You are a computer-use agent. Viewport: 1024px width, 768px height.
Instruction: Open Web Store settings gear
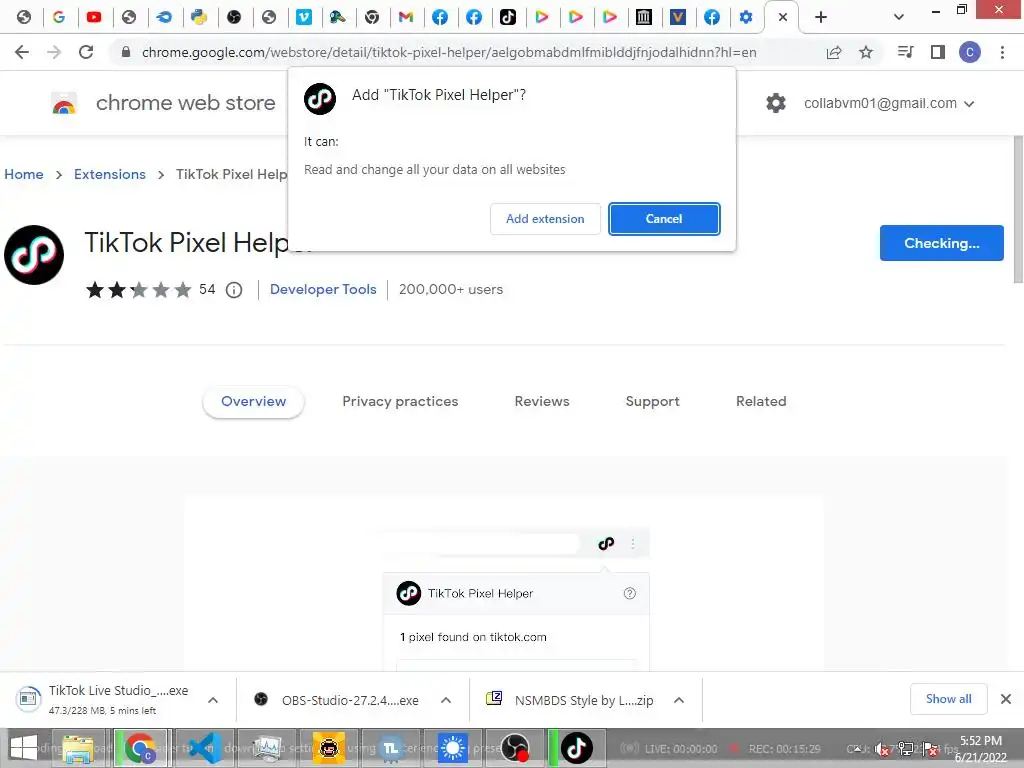[x=776, y=103]
